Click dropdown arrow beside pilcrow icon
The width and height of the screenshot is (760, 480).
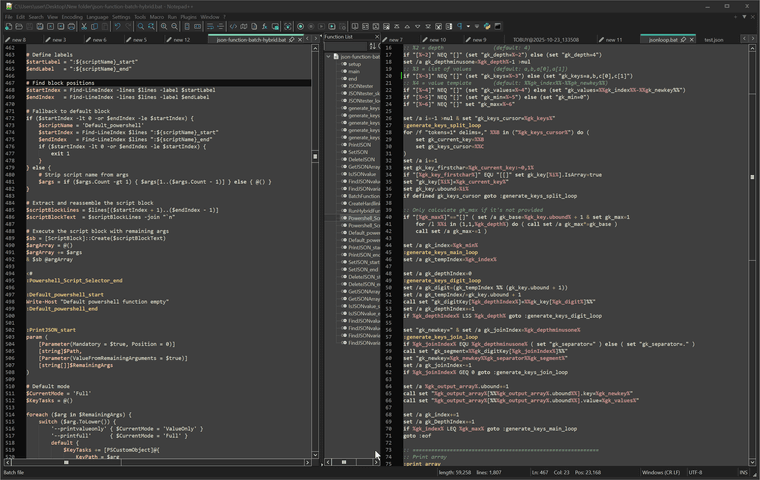[x=468, y=26]
